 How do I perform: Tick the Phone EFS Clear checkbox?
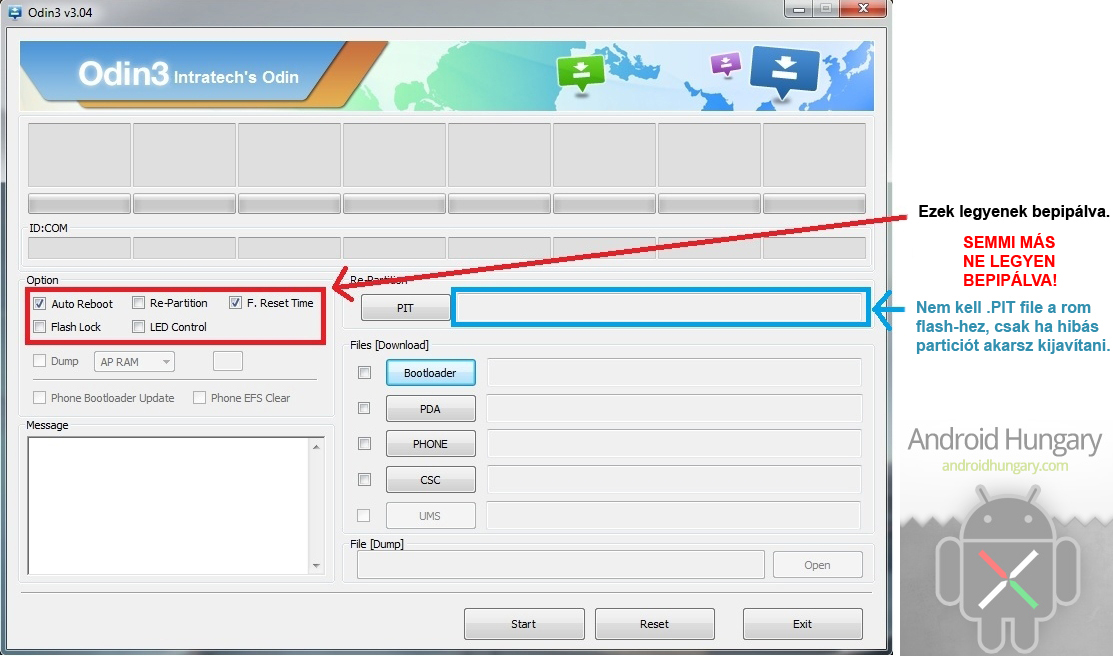click(x=199, y=398)
